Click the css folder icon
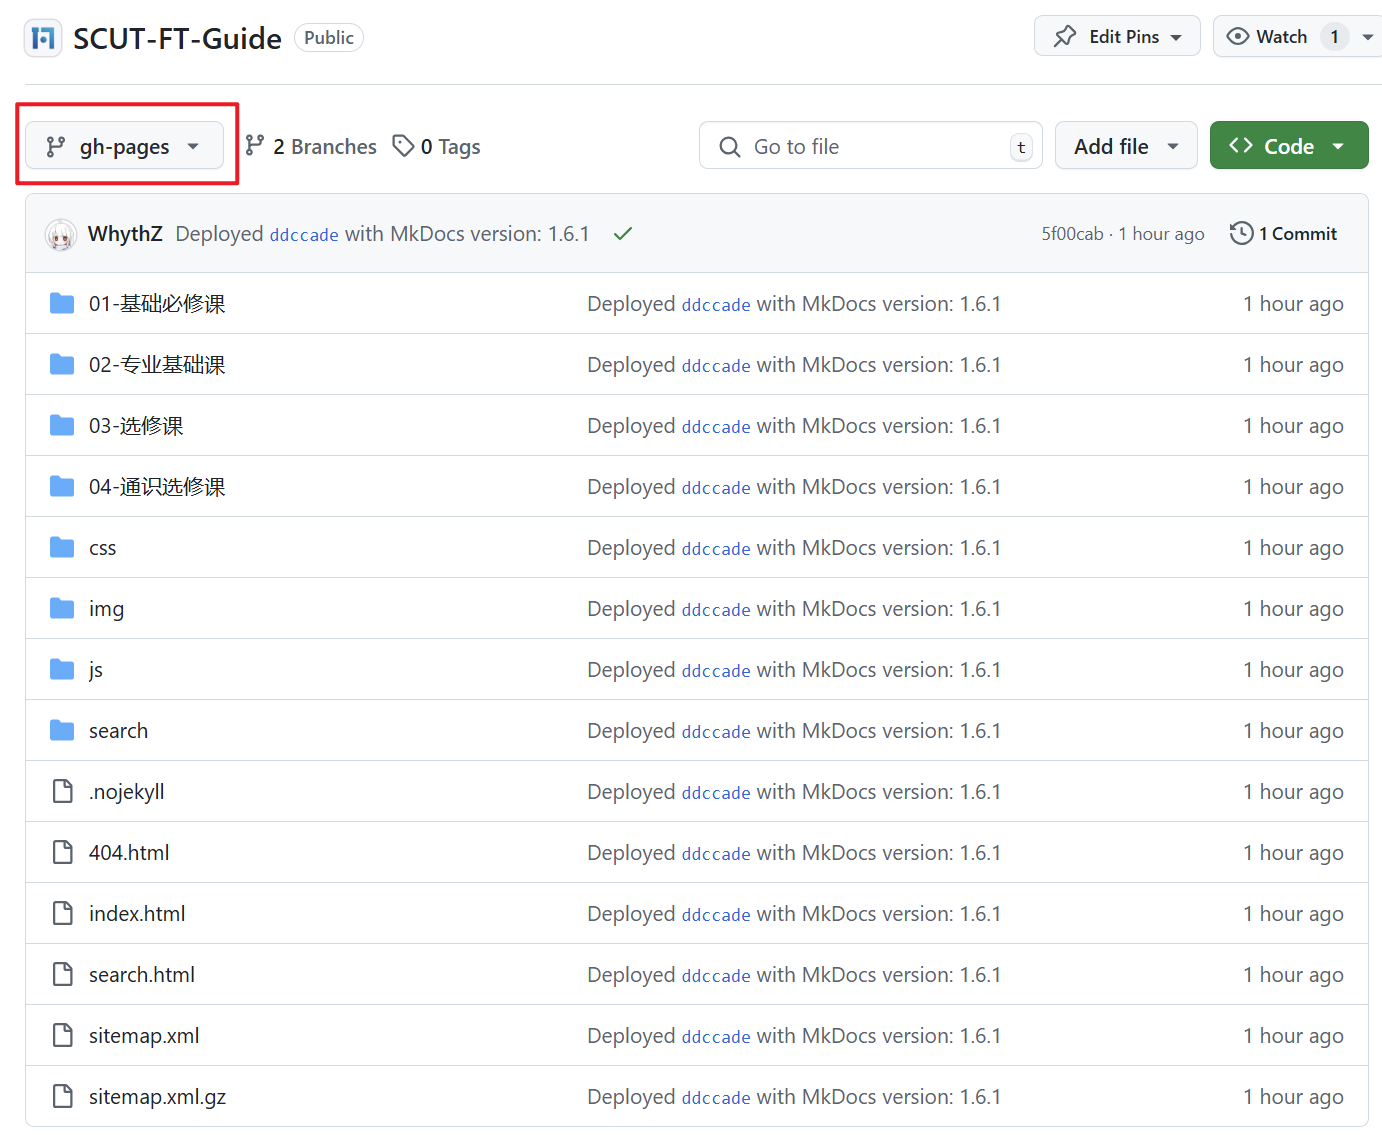Image resolution: width=1382 pixels, height=1135 pixels. point(62,547)
